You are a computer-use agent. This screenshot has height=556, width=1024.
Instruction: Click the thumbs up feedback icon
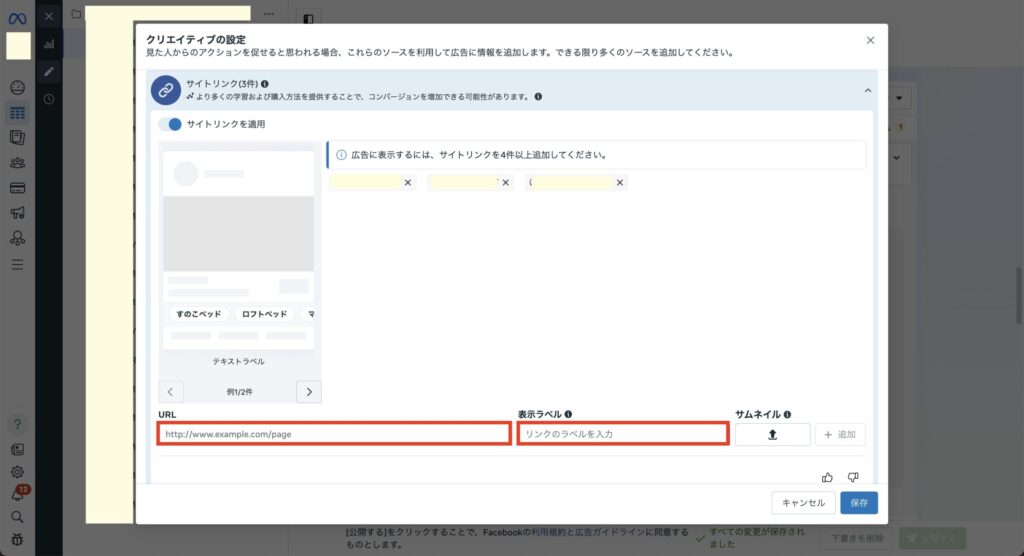pyautogui.click(x=827, y=478)
